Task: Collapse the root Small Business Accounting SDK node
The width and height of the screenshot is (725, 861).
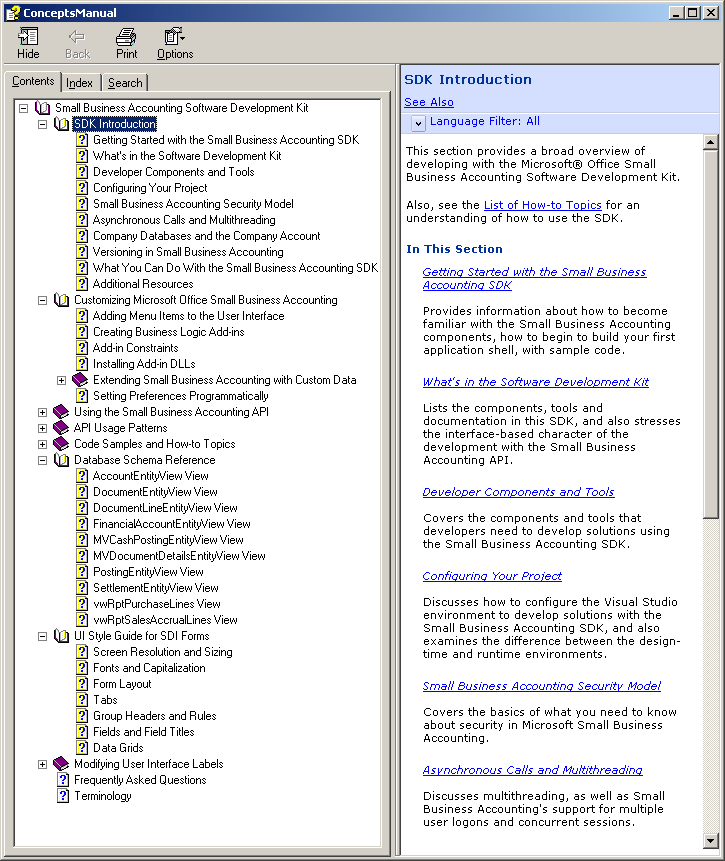Action: point(23,108)
